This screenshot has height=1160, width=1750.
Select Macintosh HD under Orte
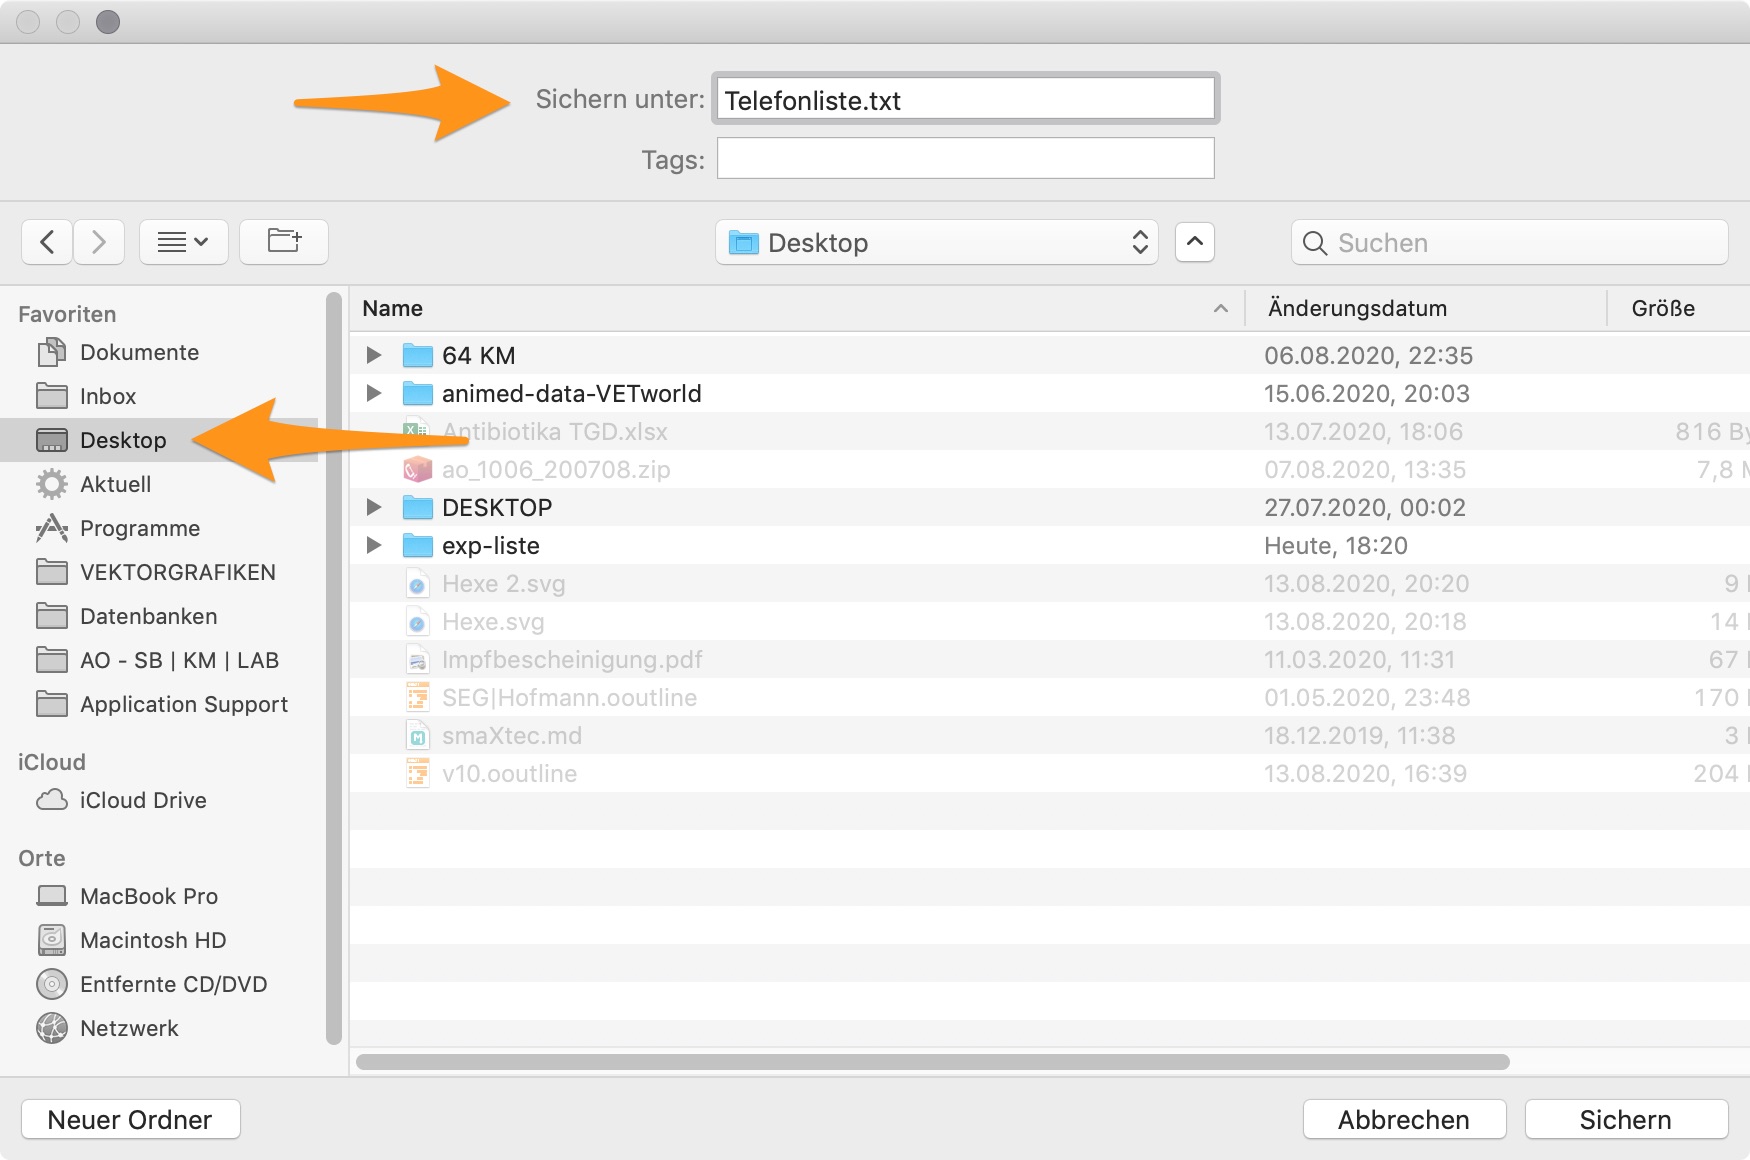click(152, 940)
